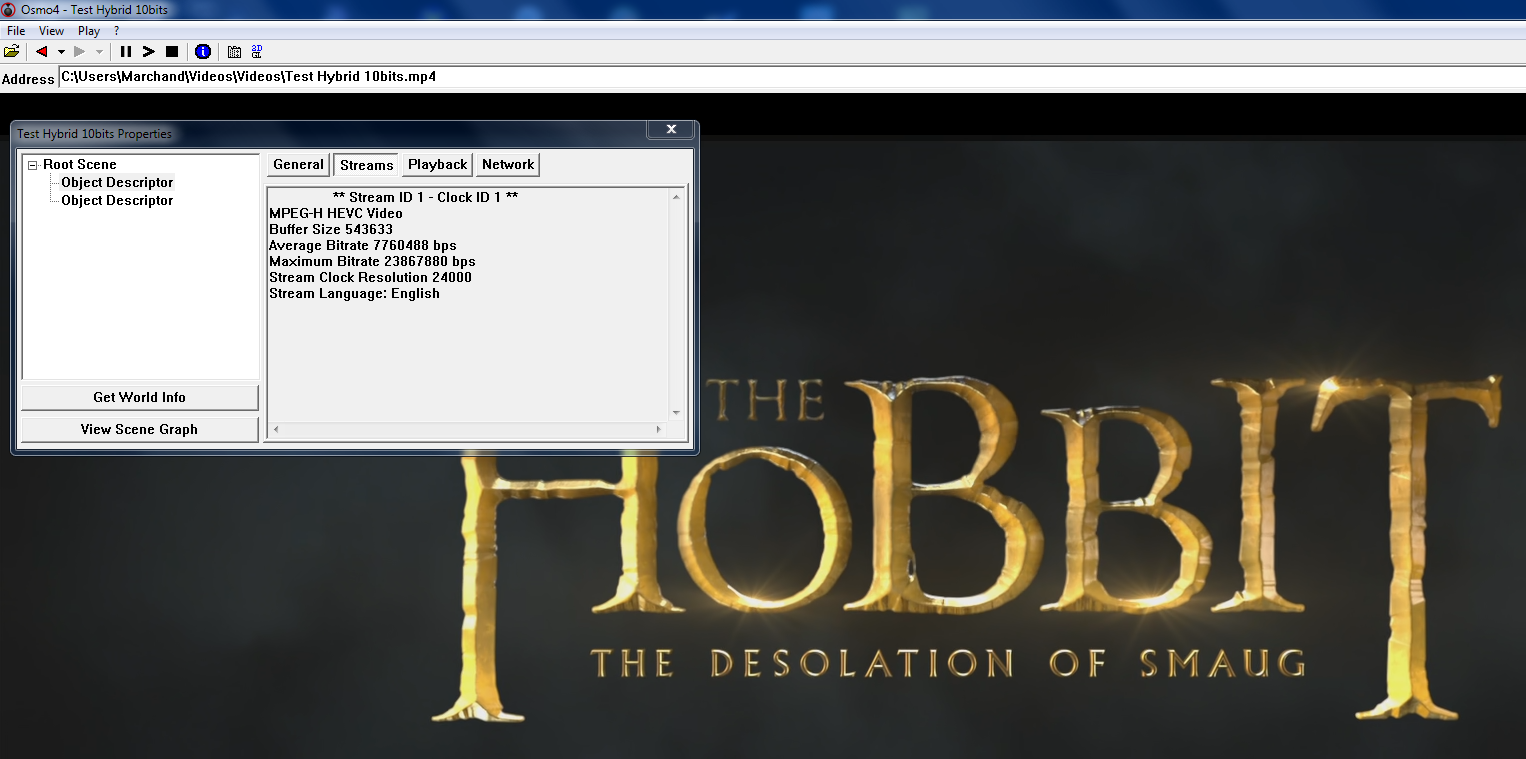
Task: Open the ? help menu
Action: (117, 31)
